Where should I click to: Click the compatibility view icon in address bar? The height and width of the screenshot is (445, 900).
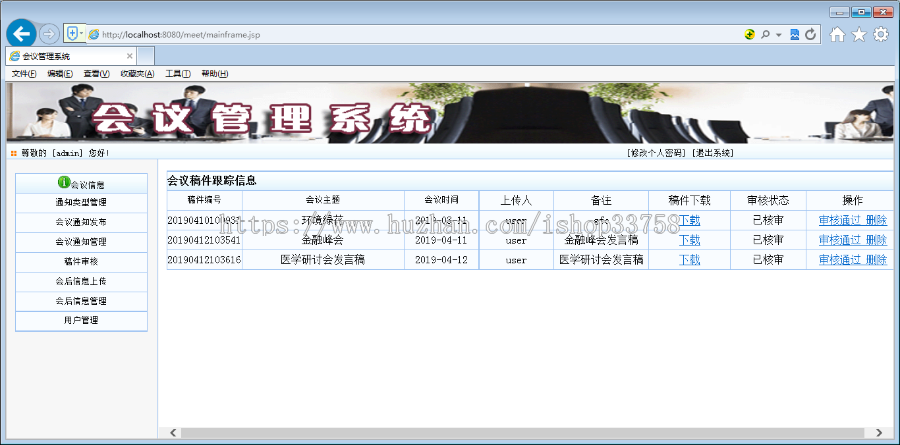click(x=794, y=34)
